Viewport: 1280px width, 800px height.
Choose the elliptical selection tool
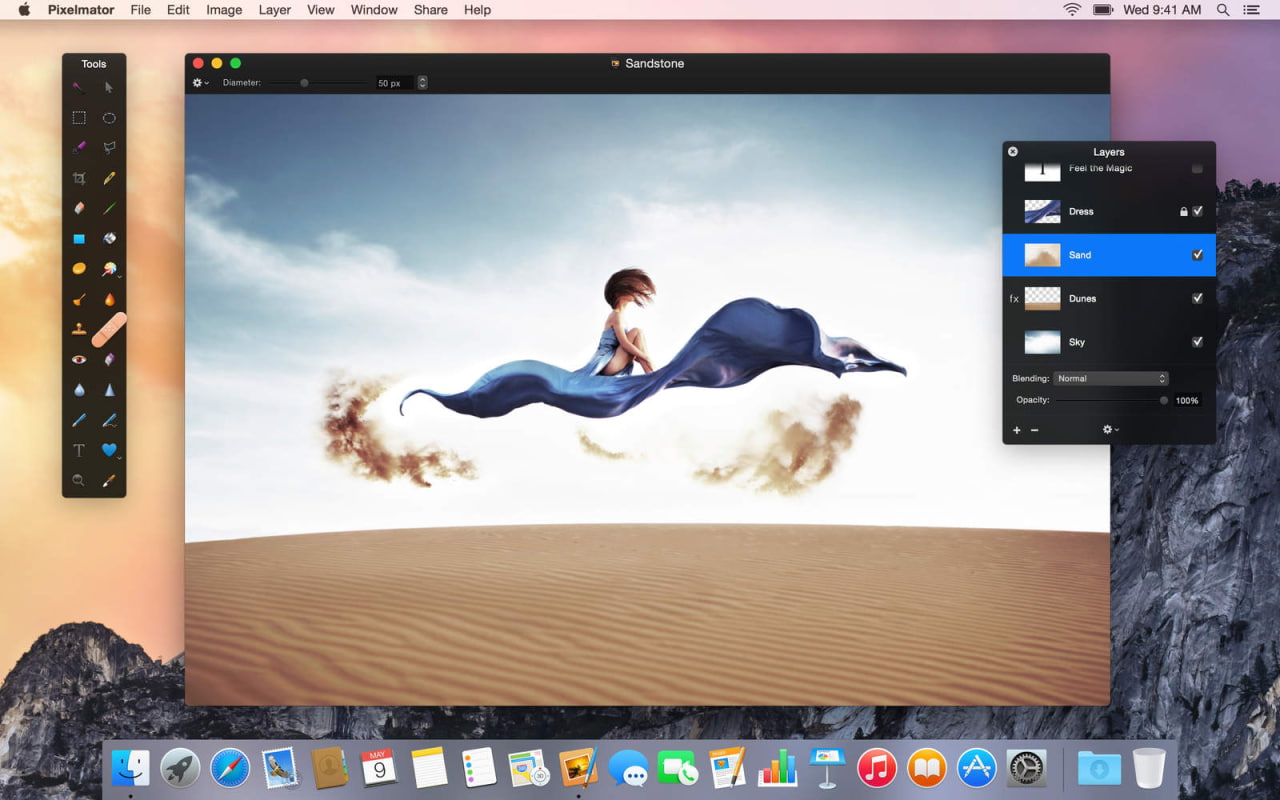pos(108,117)
